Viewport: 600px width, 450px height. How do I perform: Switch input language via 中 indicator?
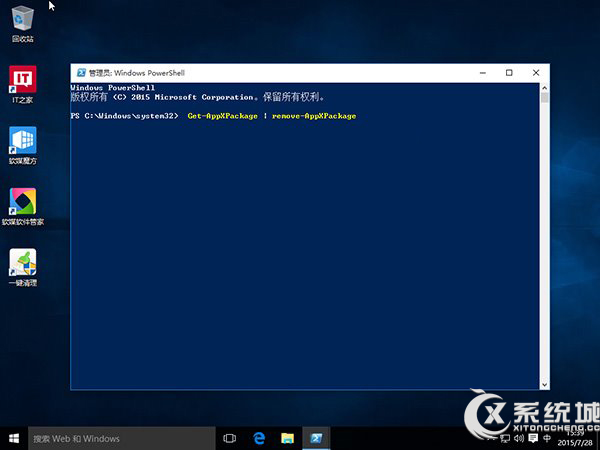(547, 438)
